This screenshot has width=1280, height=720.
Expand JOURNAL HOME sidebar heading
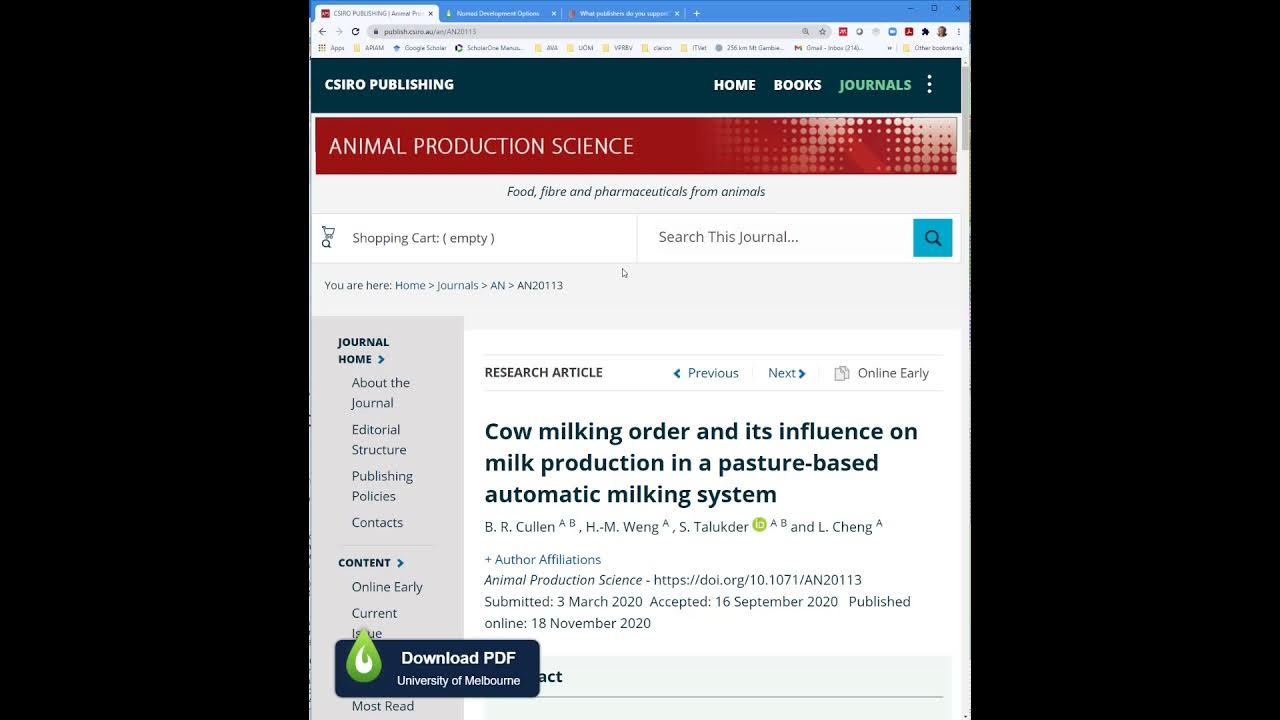coord(362,350)
